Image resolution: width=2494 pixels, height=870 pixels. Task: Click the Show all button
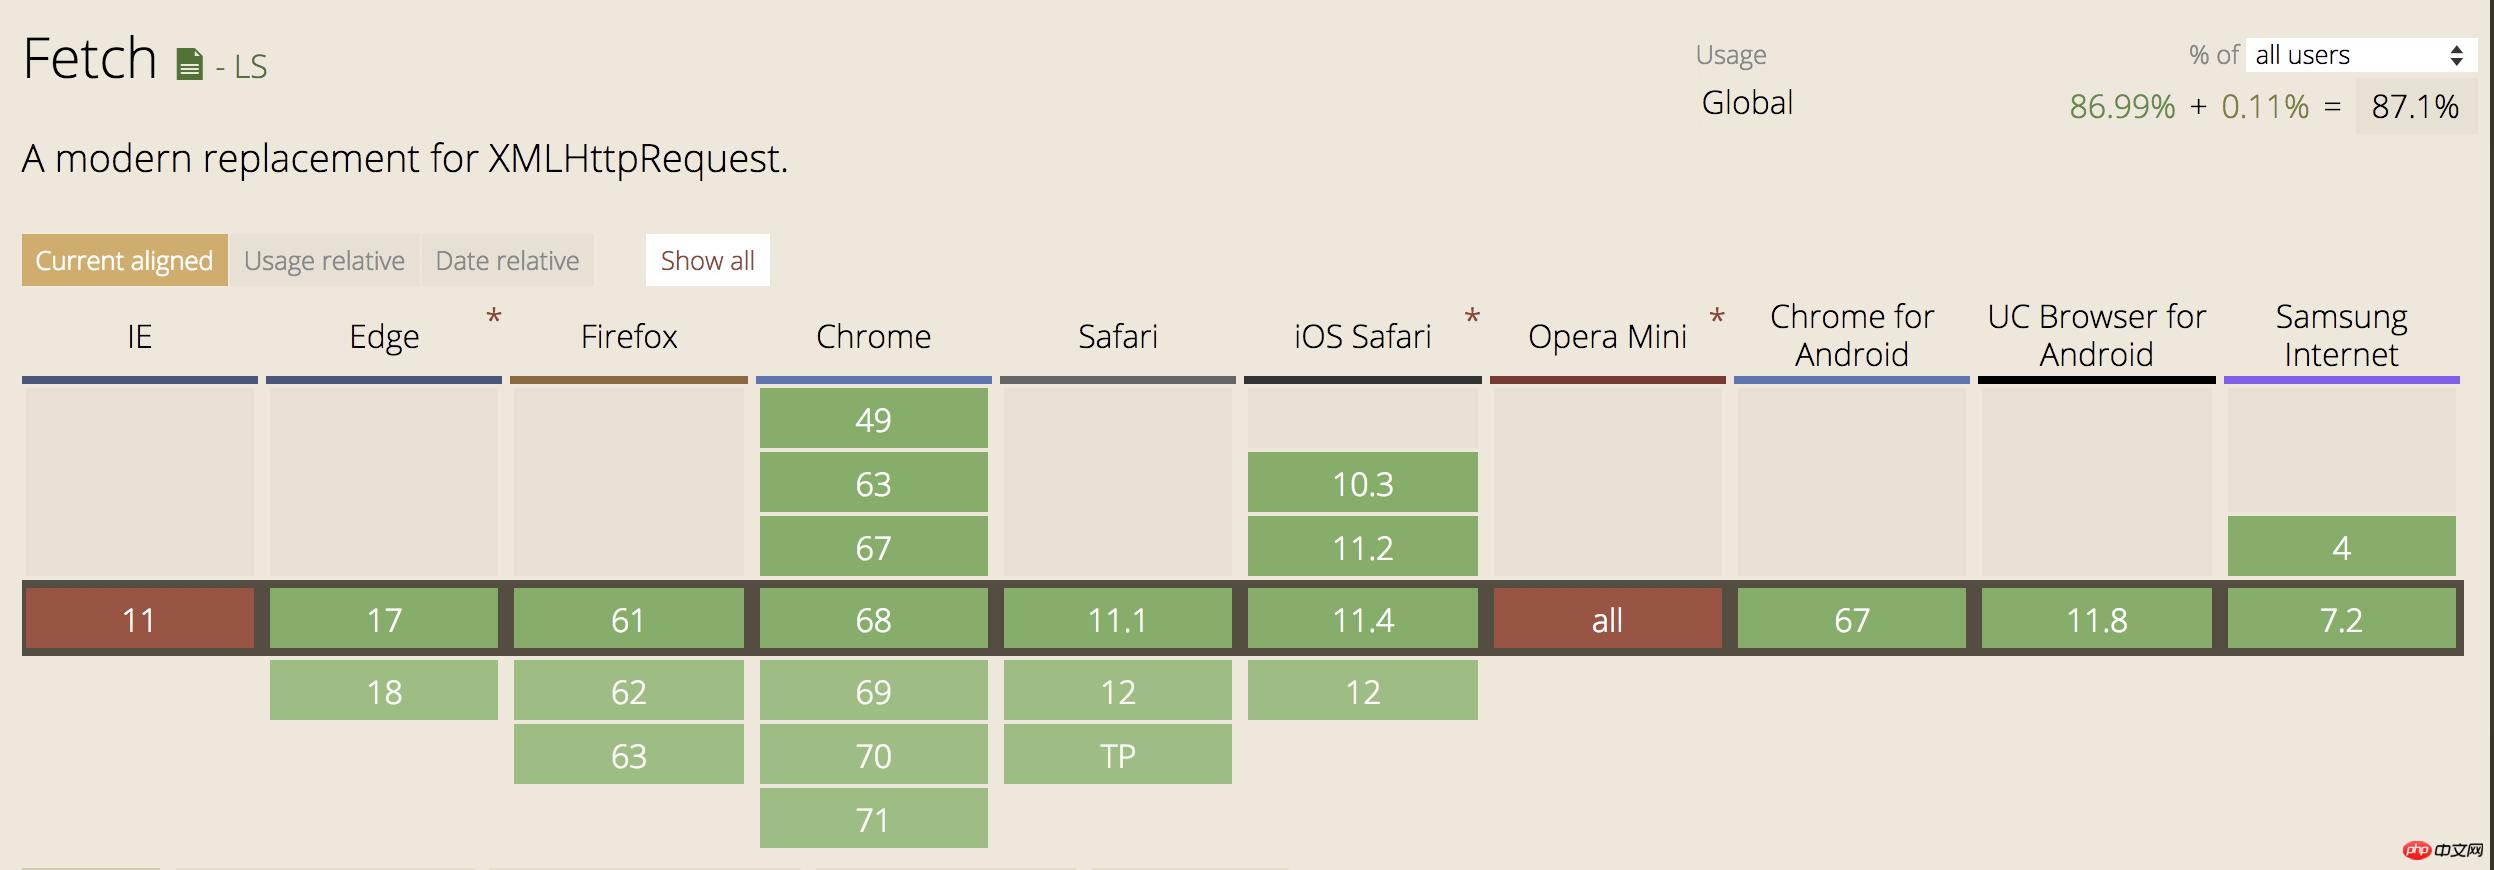pos(707,261)
